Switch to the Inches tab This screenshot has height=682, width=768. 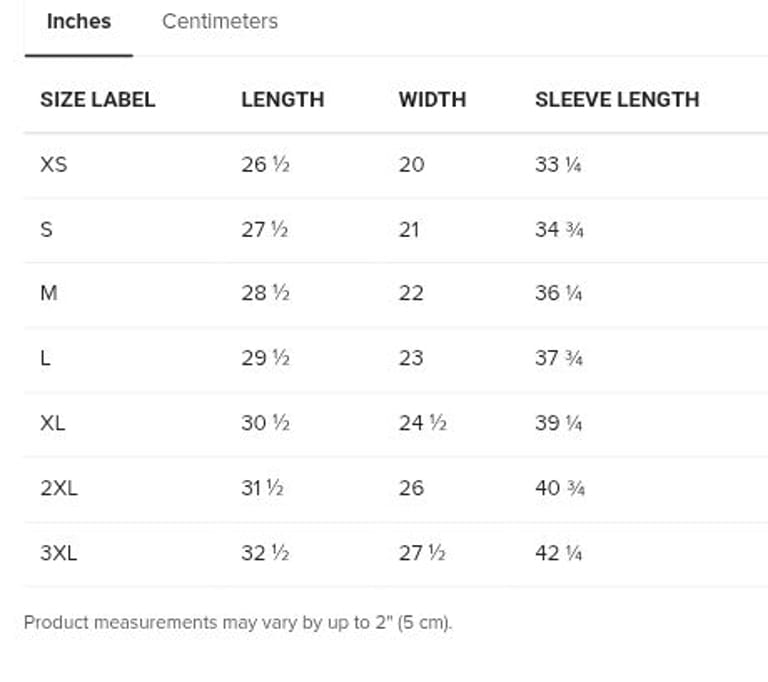79,21
